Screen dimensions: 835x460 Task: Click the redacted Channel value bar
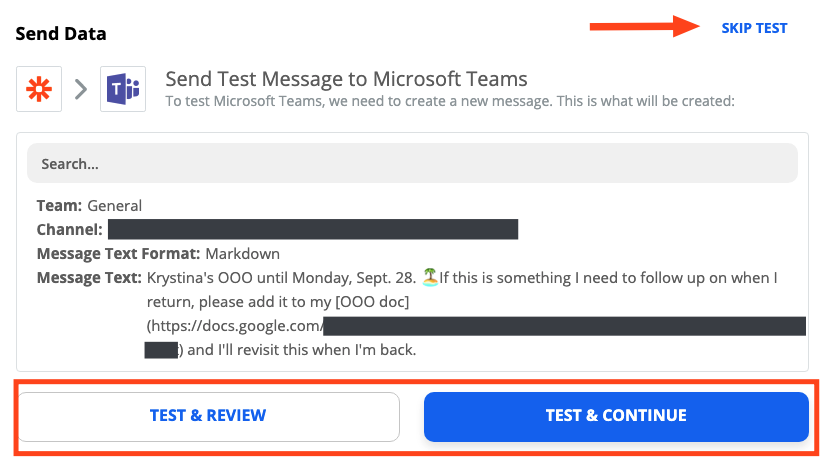(313, 229)
